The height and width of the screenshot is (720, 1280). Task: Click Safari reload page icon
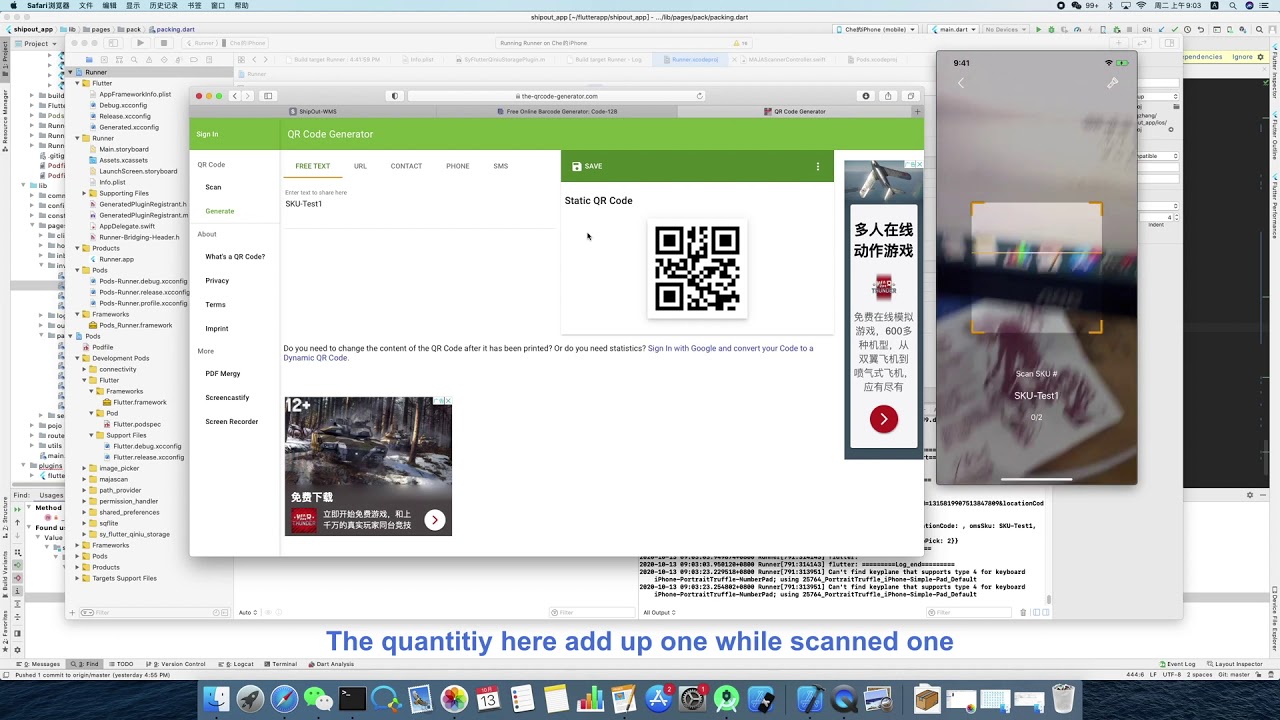(x=700, y=96)
